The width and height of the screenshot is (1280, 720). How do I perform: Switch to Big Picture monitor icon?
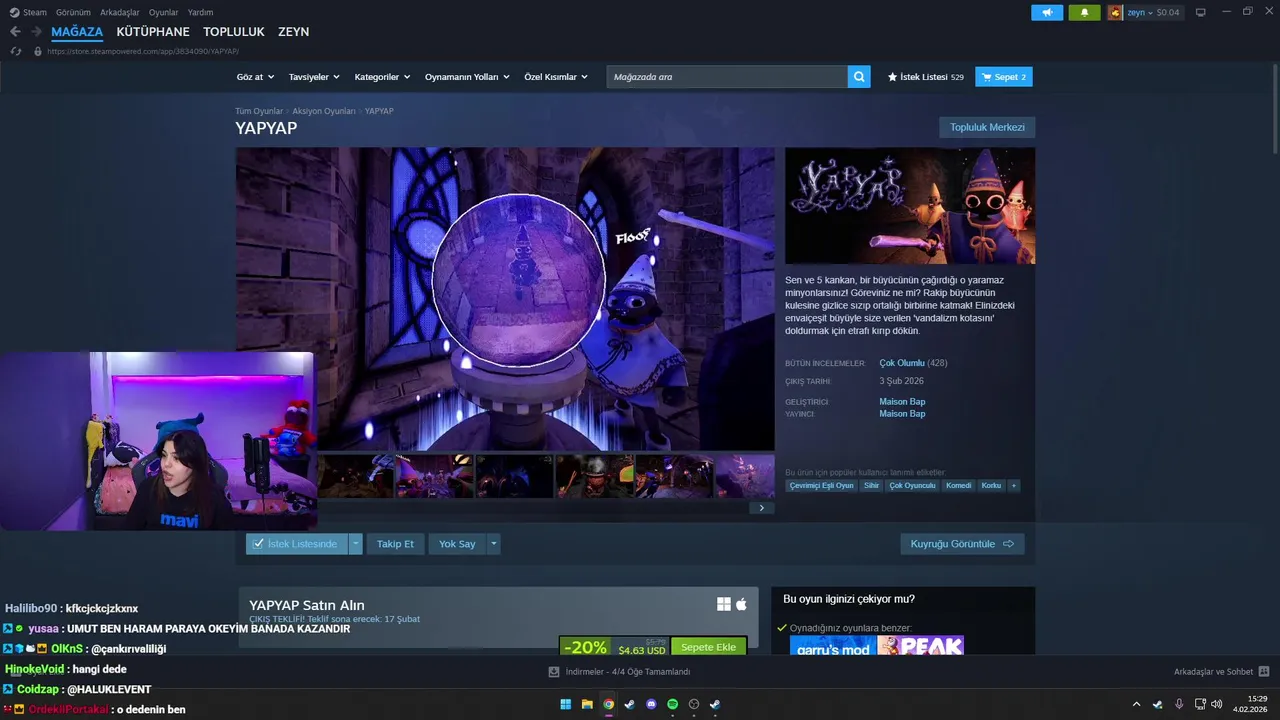pyautogui.click(x=1200, y=12)
